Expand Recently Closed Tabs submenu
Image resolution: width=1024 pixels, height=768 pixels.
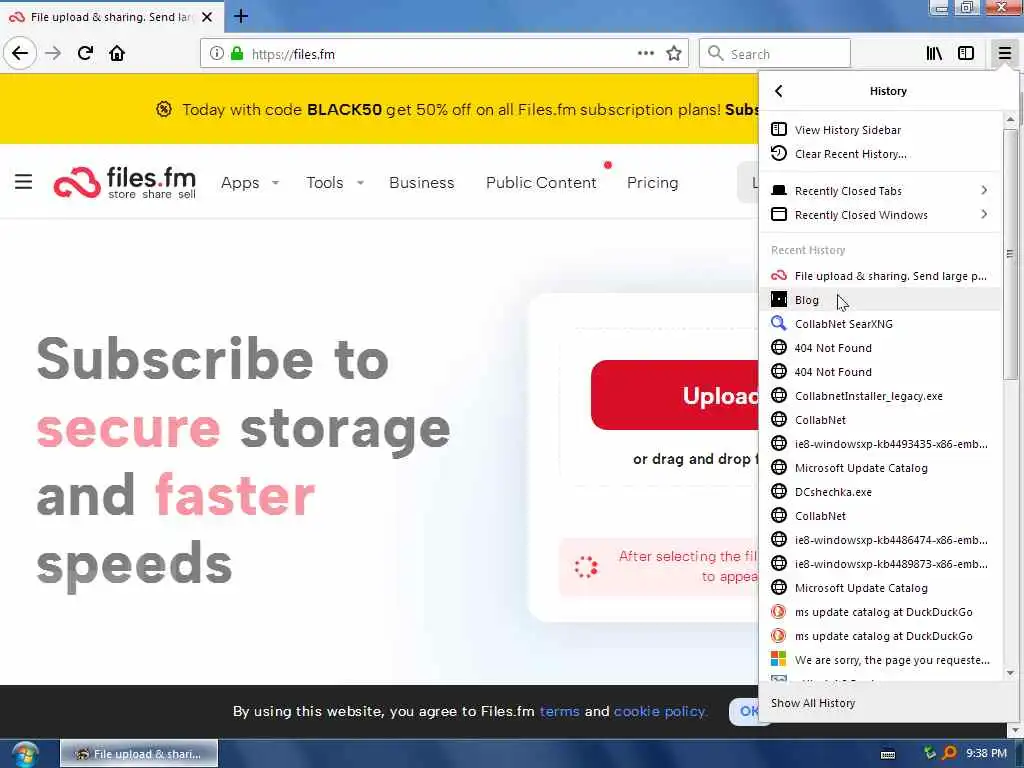(x=880, y=191)
